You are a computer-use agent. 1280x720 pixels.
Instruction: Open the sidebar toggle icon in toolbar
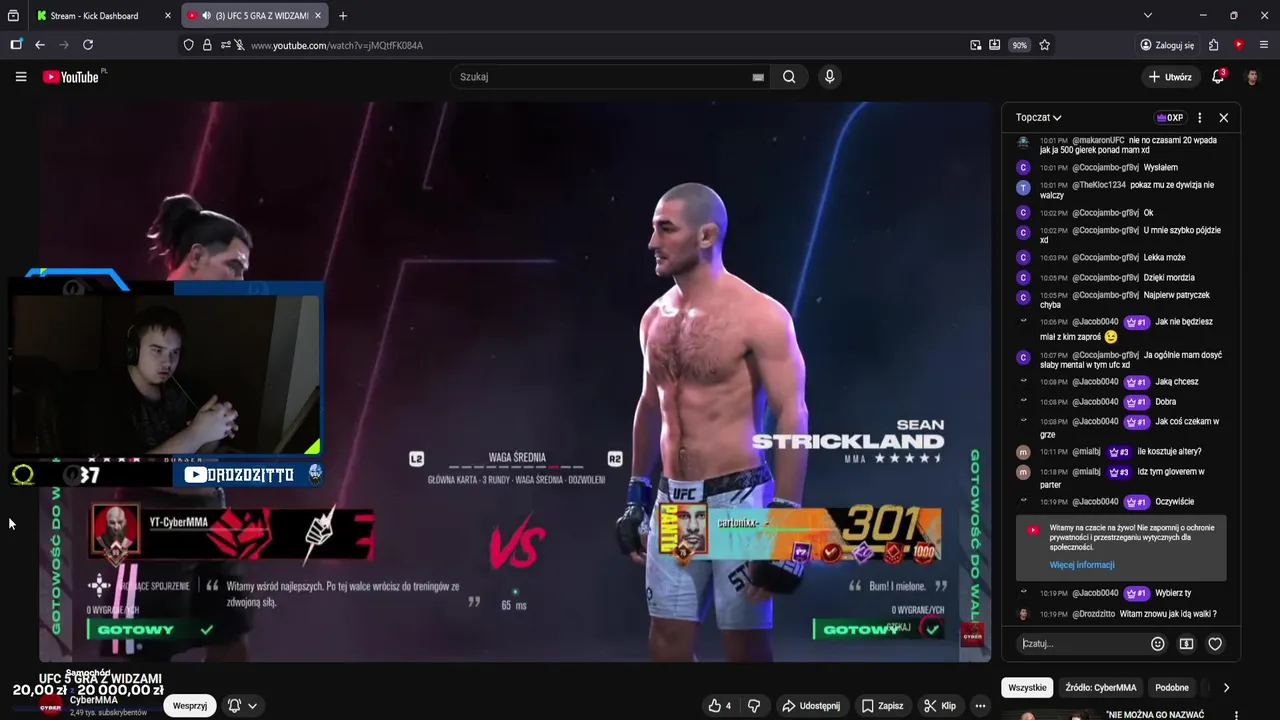(16, 45)
